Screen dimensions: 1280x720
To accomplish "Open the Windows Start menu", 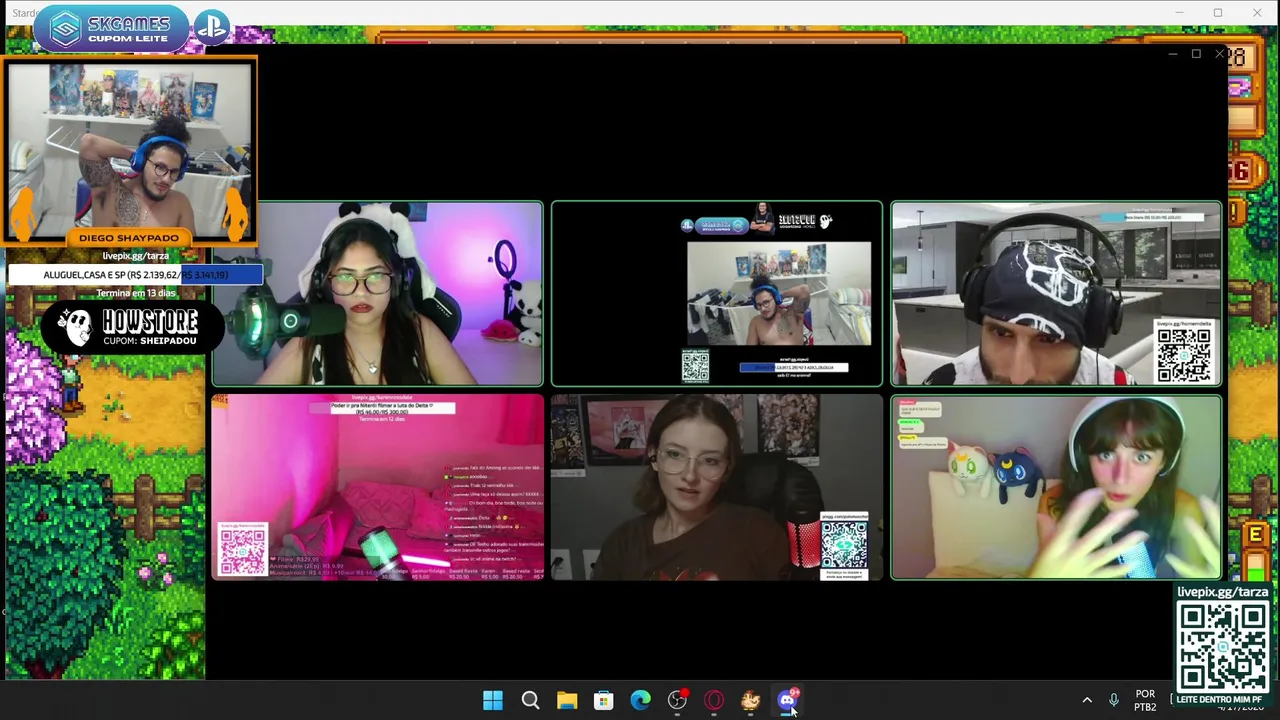I will 493,701.
